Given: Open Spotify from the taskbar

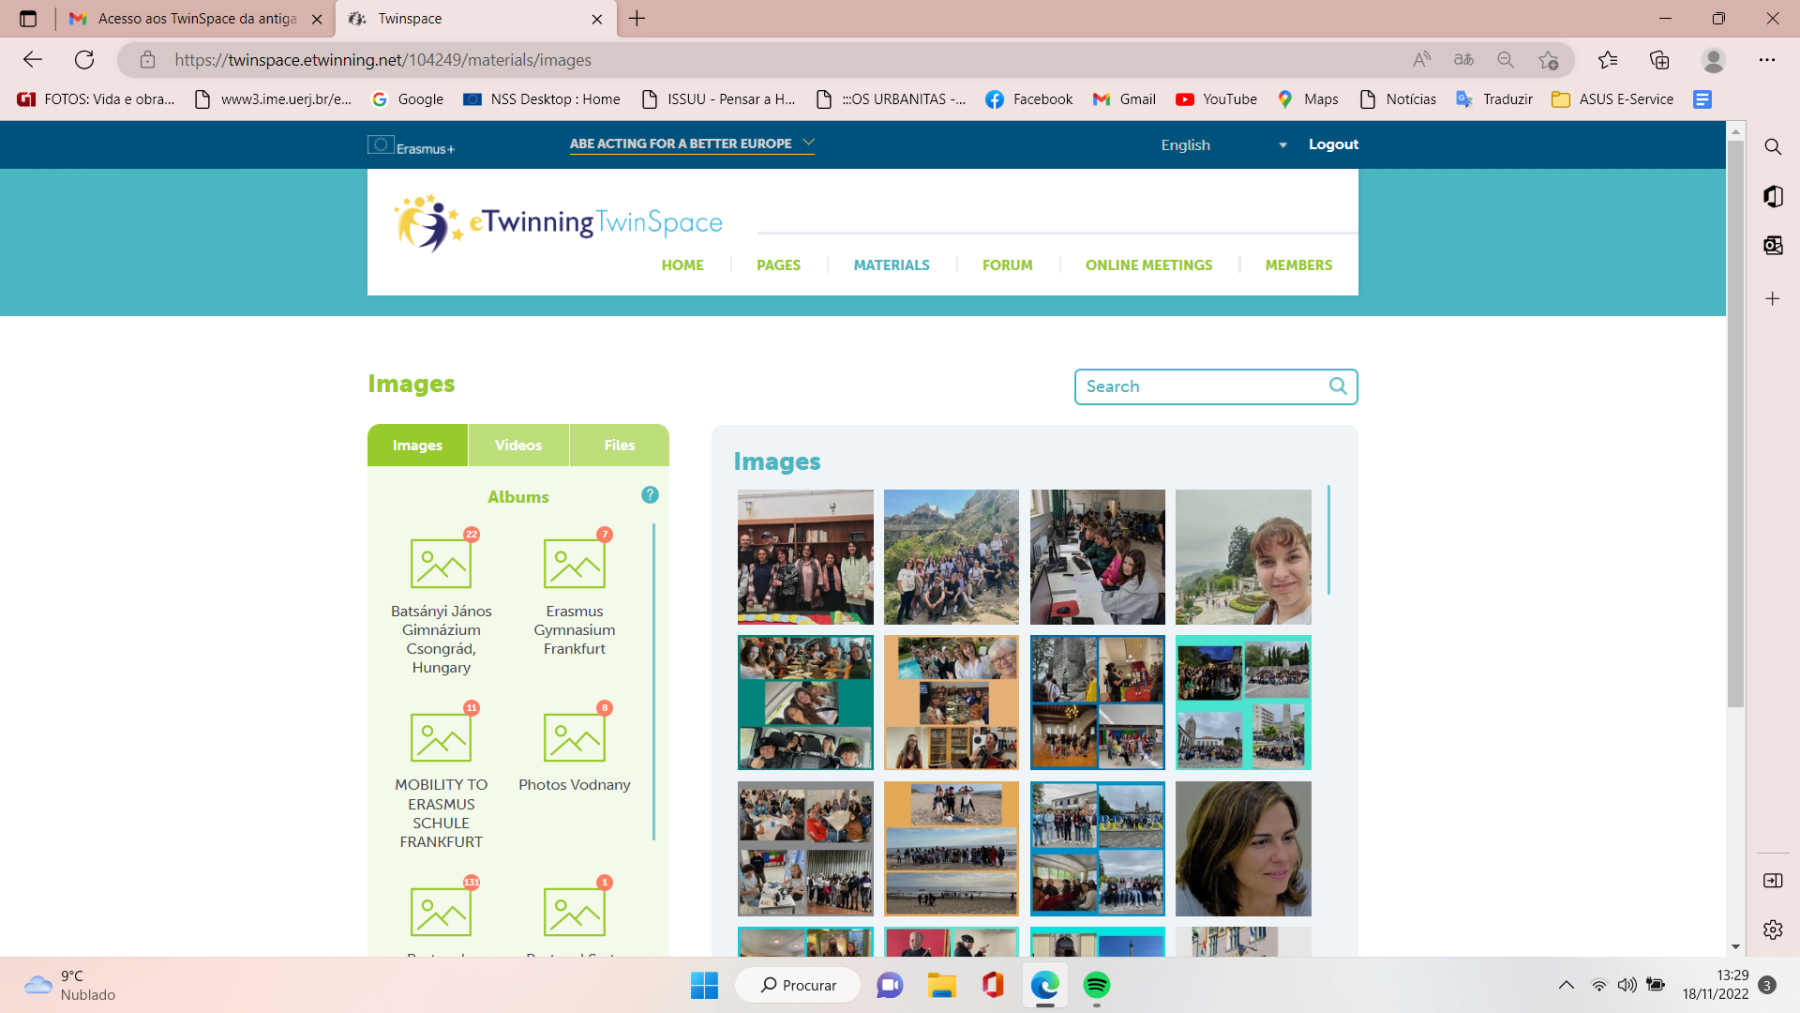Looking at the screenshot, I should tap(1097, 985).
